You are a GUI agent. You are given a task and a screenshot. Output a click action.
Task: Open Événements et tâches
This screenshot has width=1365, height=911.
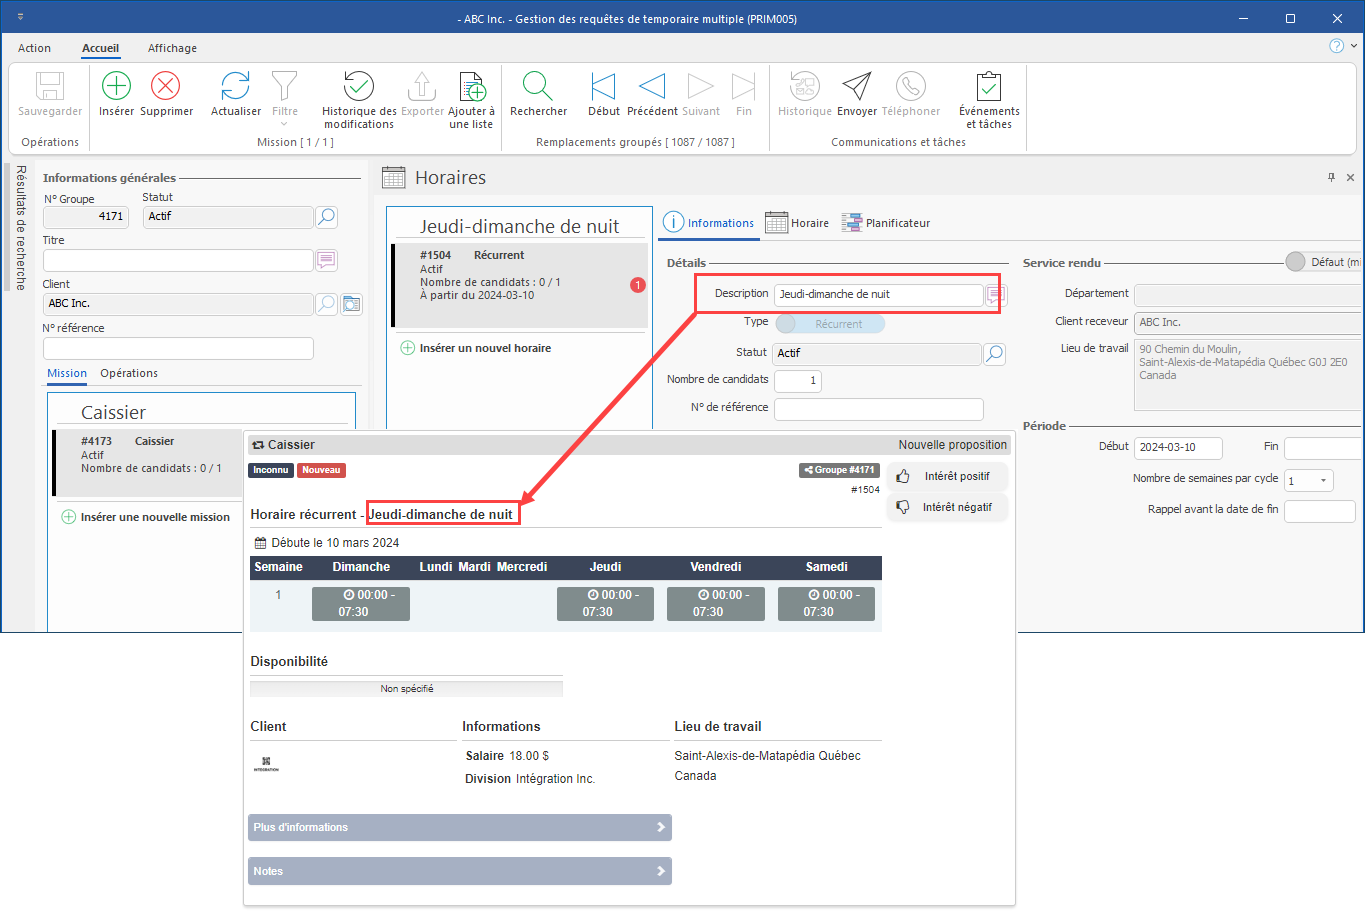[x=988, y=87]
